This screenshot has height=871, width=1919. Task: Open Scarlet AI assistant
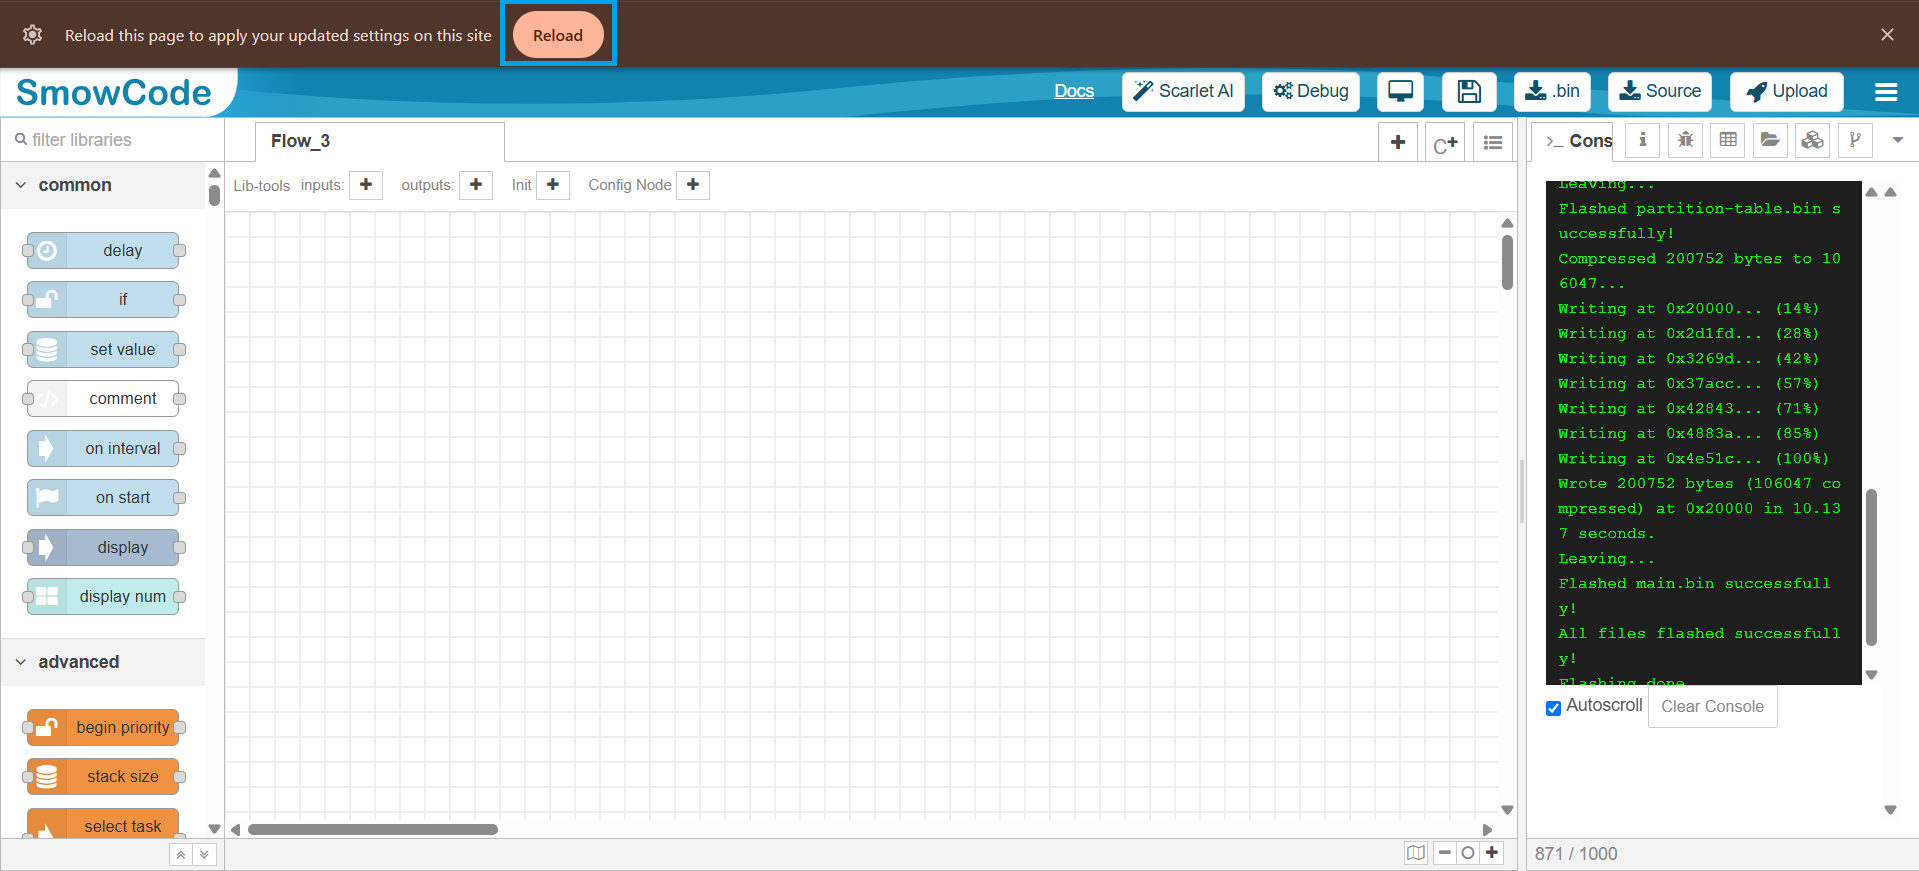(x=1183, y=91)
